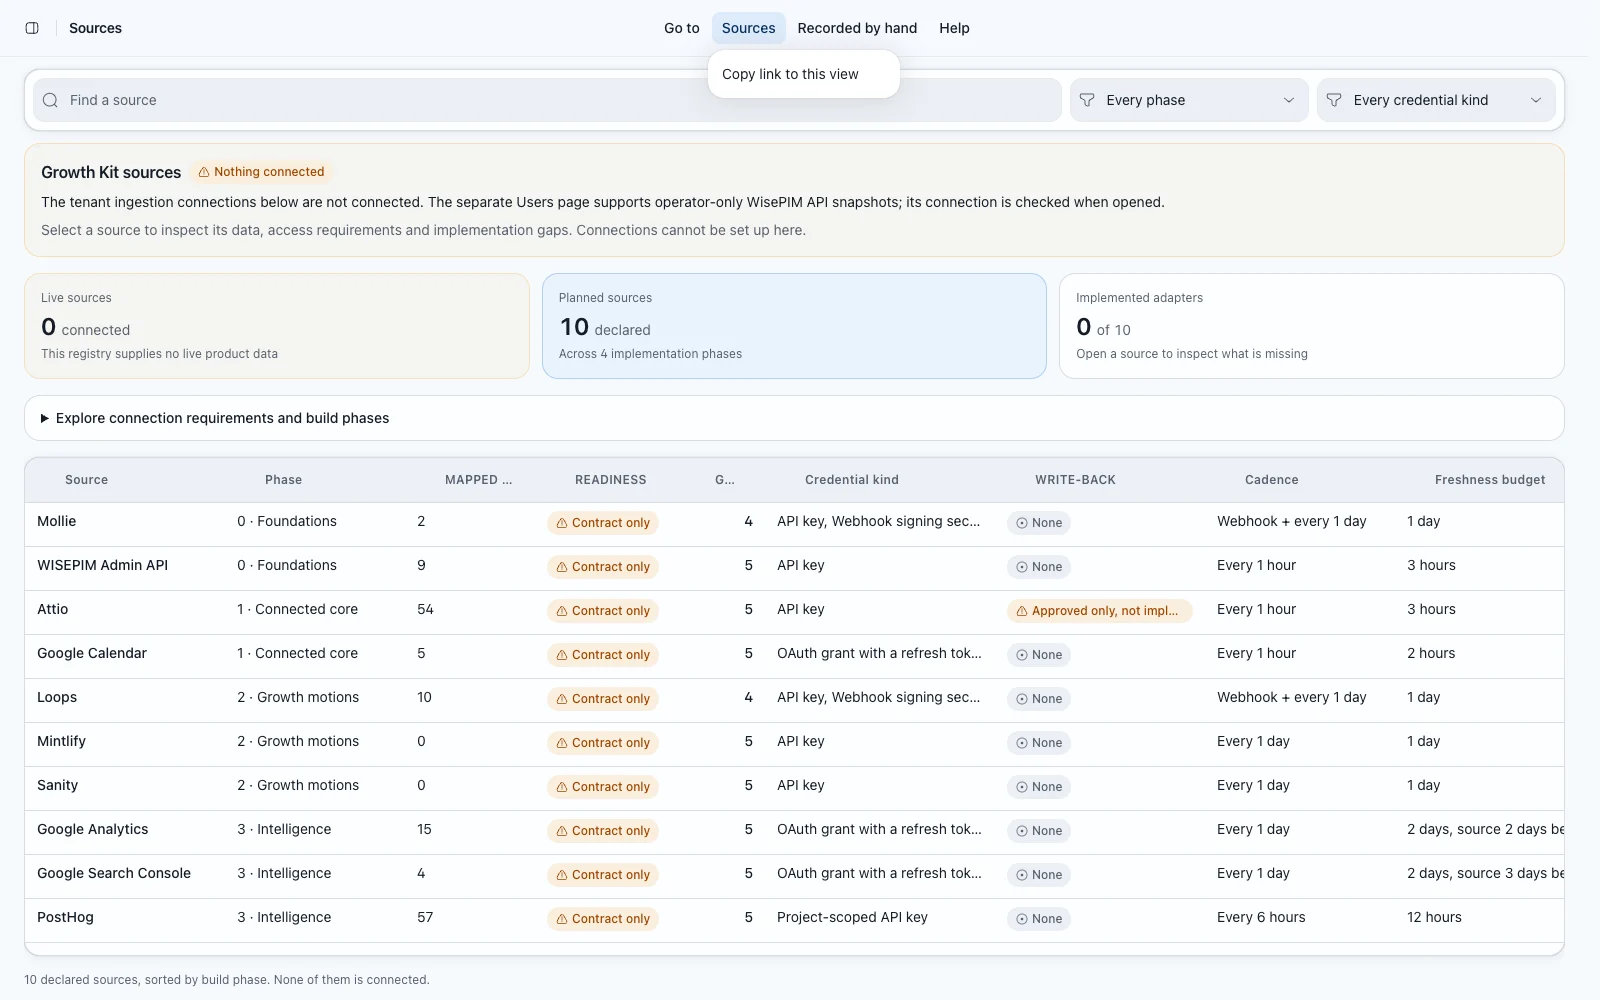The image size is (1600, 1000).
Task: Click the Growth Kit sources heading
Action: click(111, 172)
